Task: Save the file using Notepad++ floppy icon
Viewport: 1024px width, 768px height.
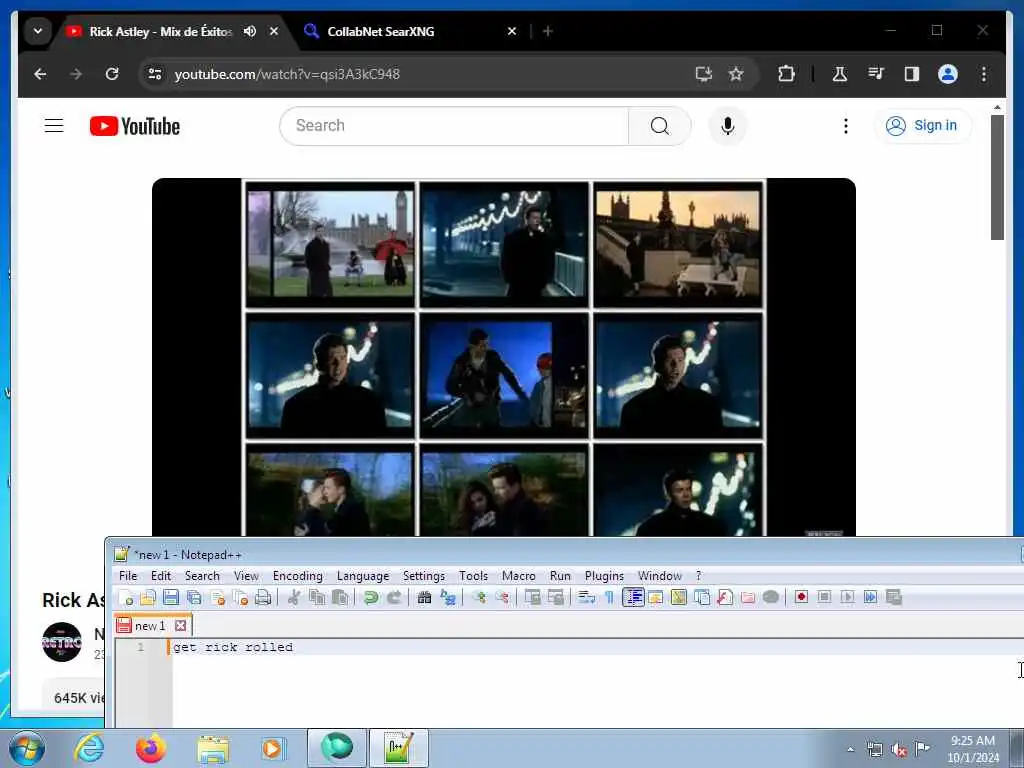Action: coord(171,597)
